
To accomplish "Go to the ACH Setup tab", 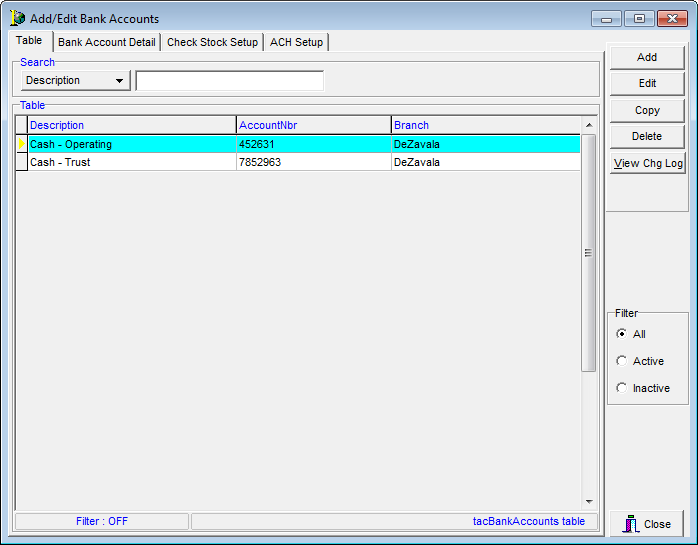I will tap(296, 42).
